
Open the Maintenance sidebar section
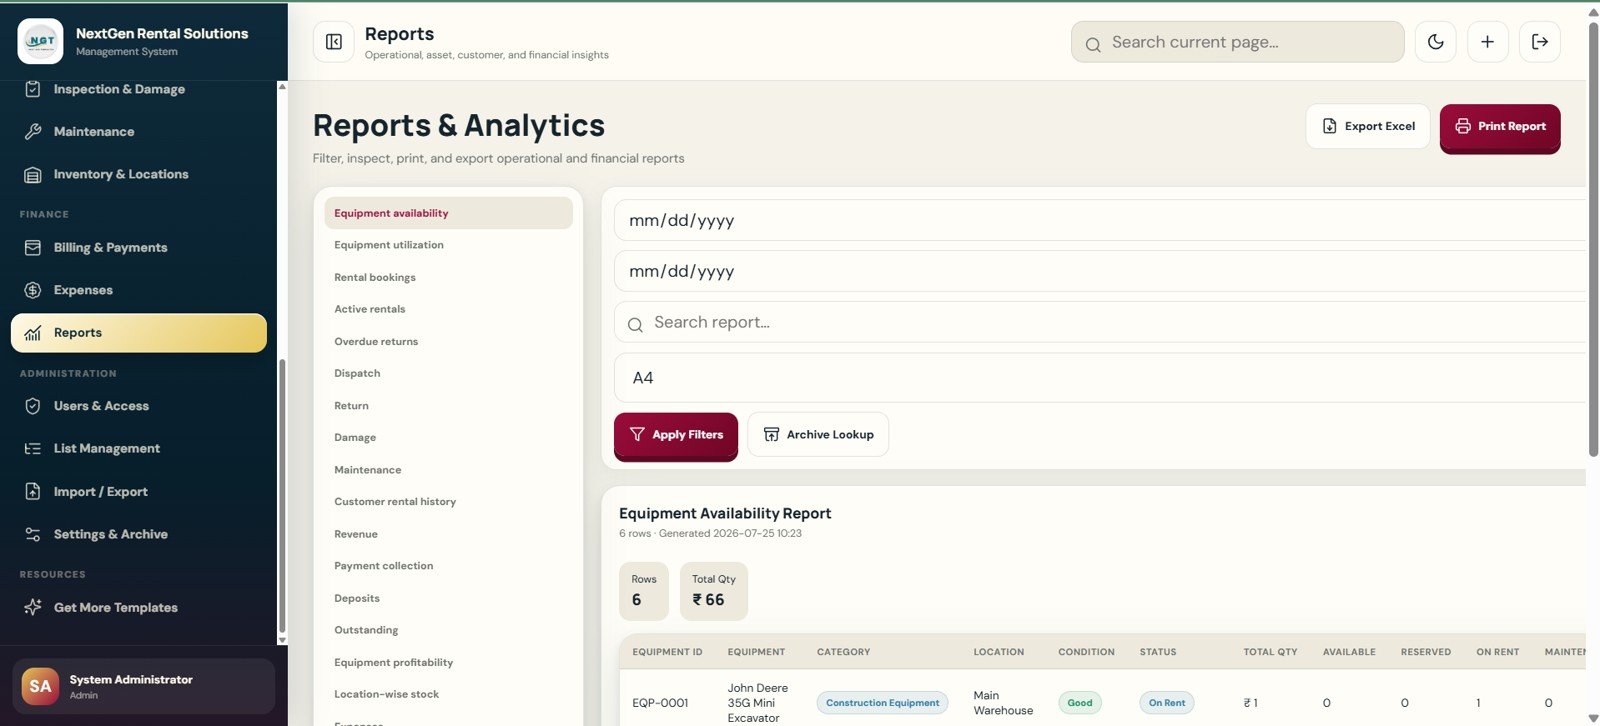point(138,131)
